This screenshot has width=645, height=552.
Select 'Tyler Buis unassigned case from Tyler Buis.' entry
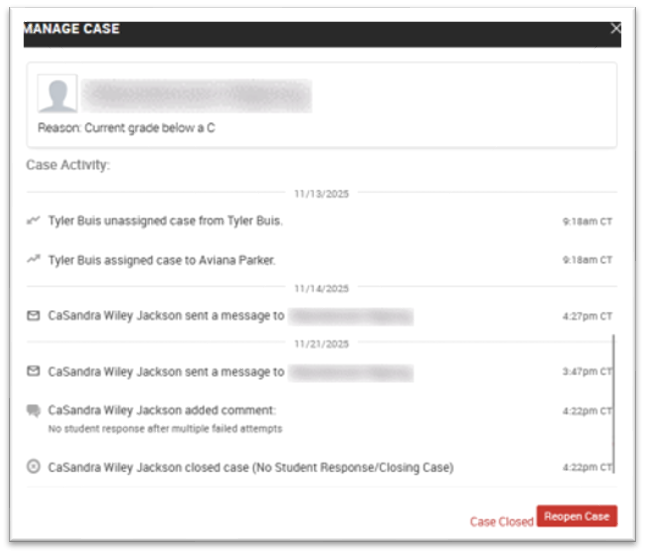pos(165,221)
